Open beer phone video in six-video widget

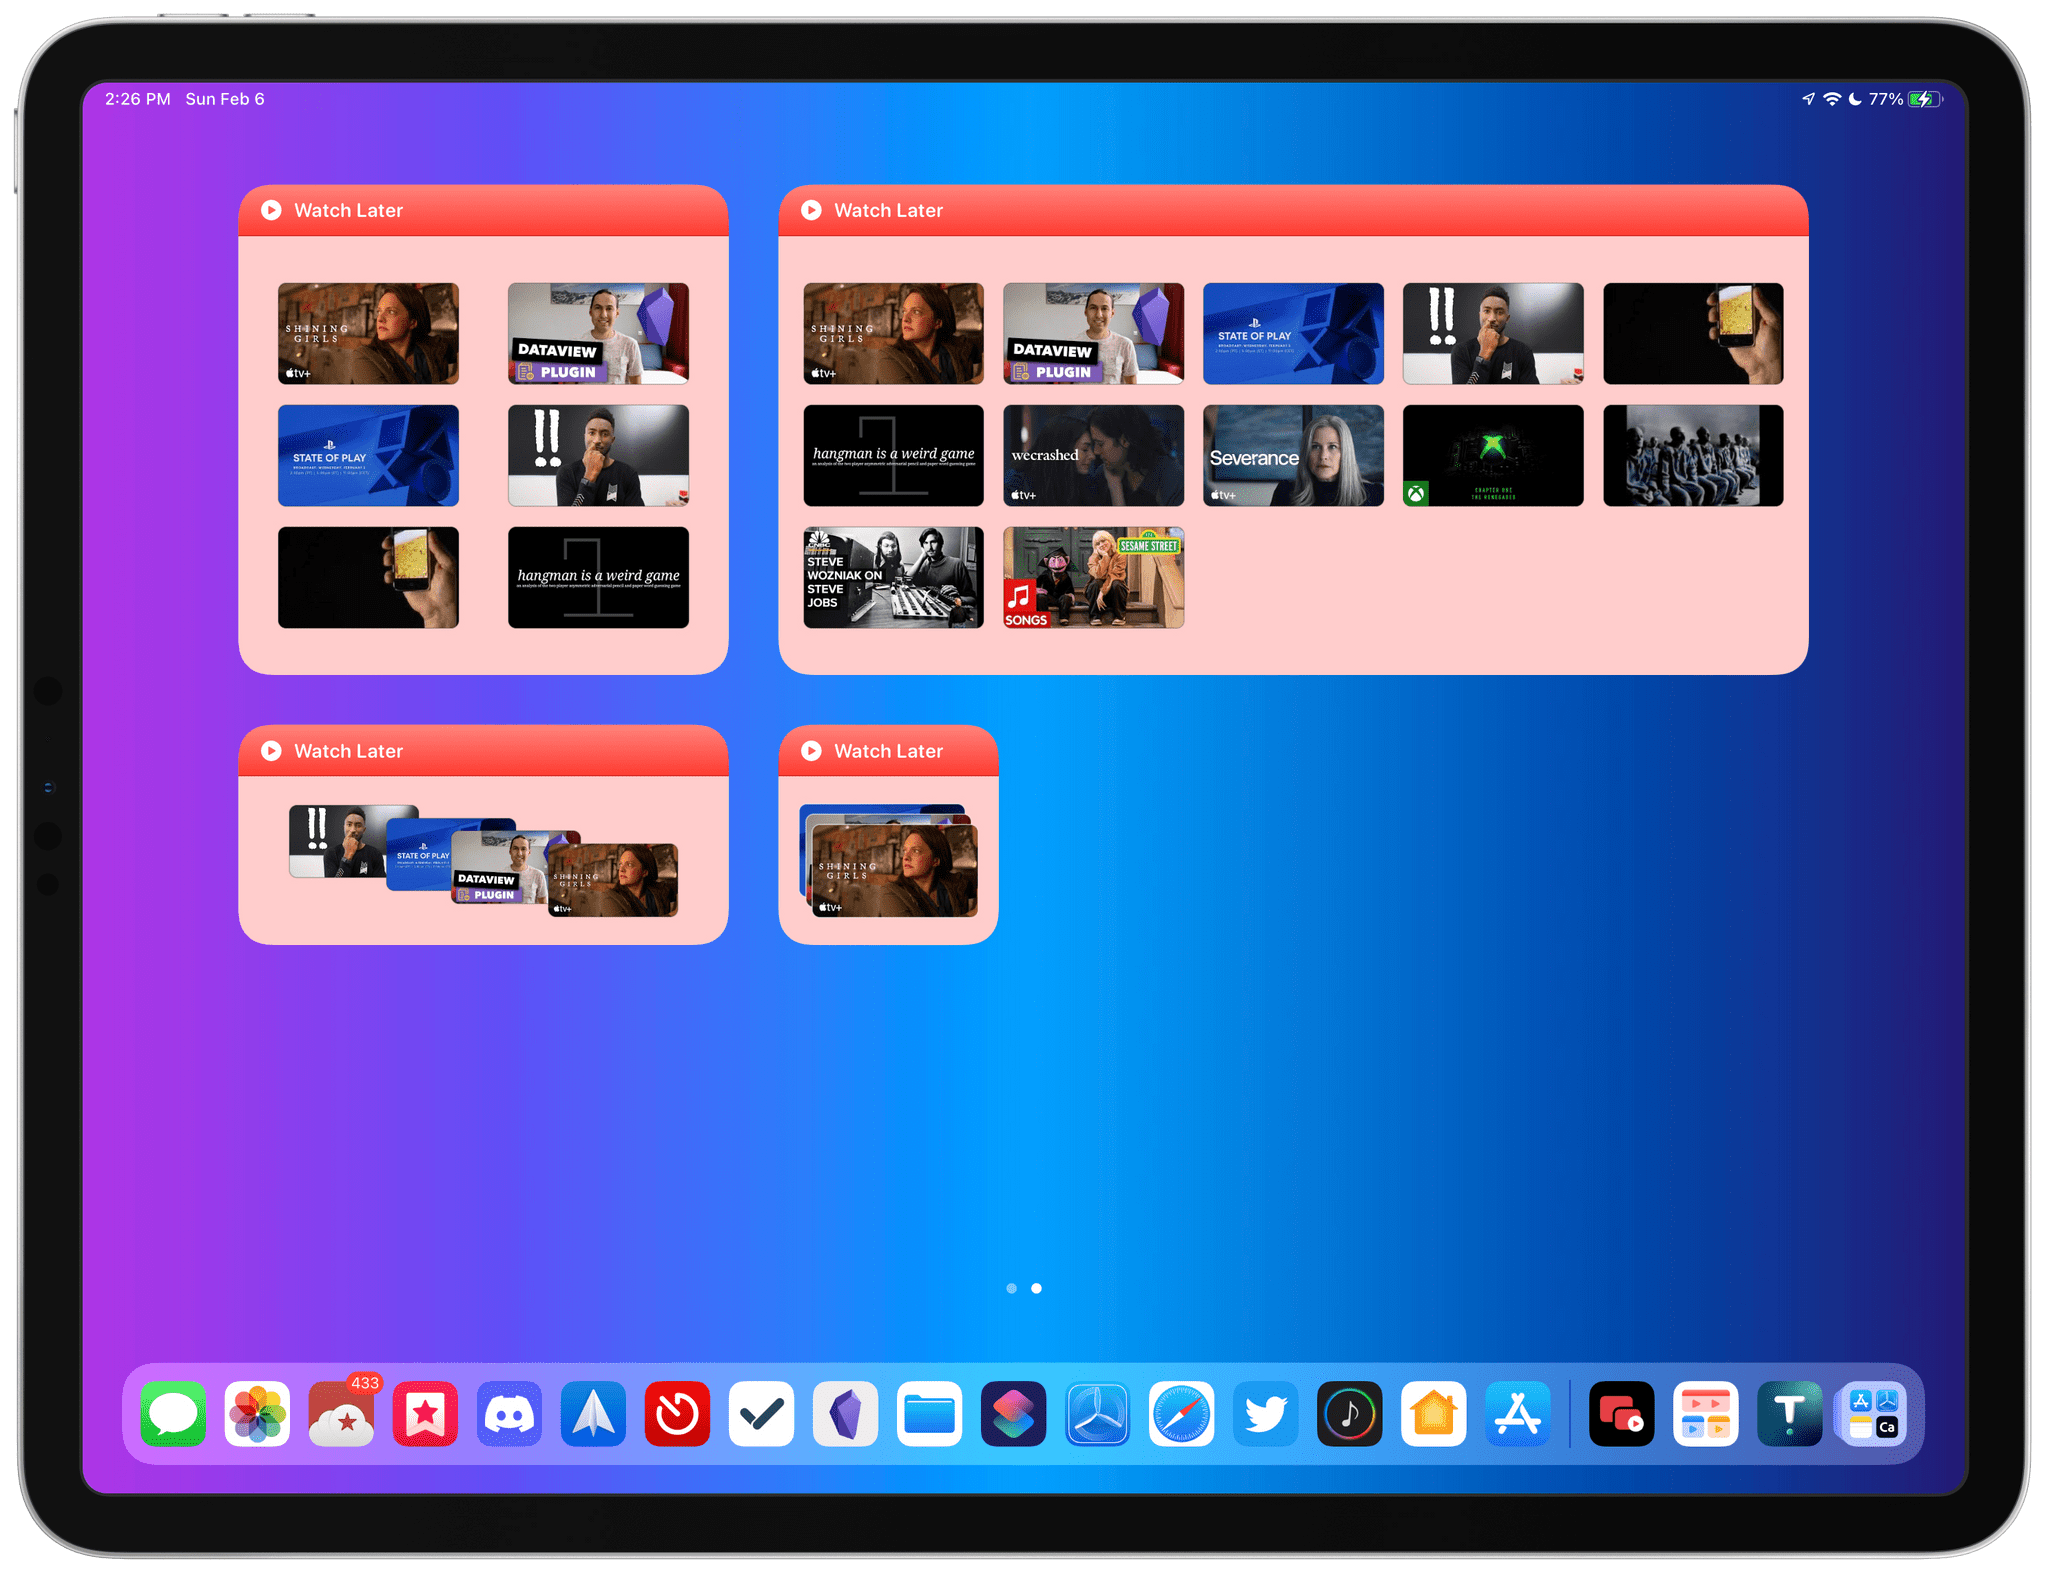[x=368, y=577]
